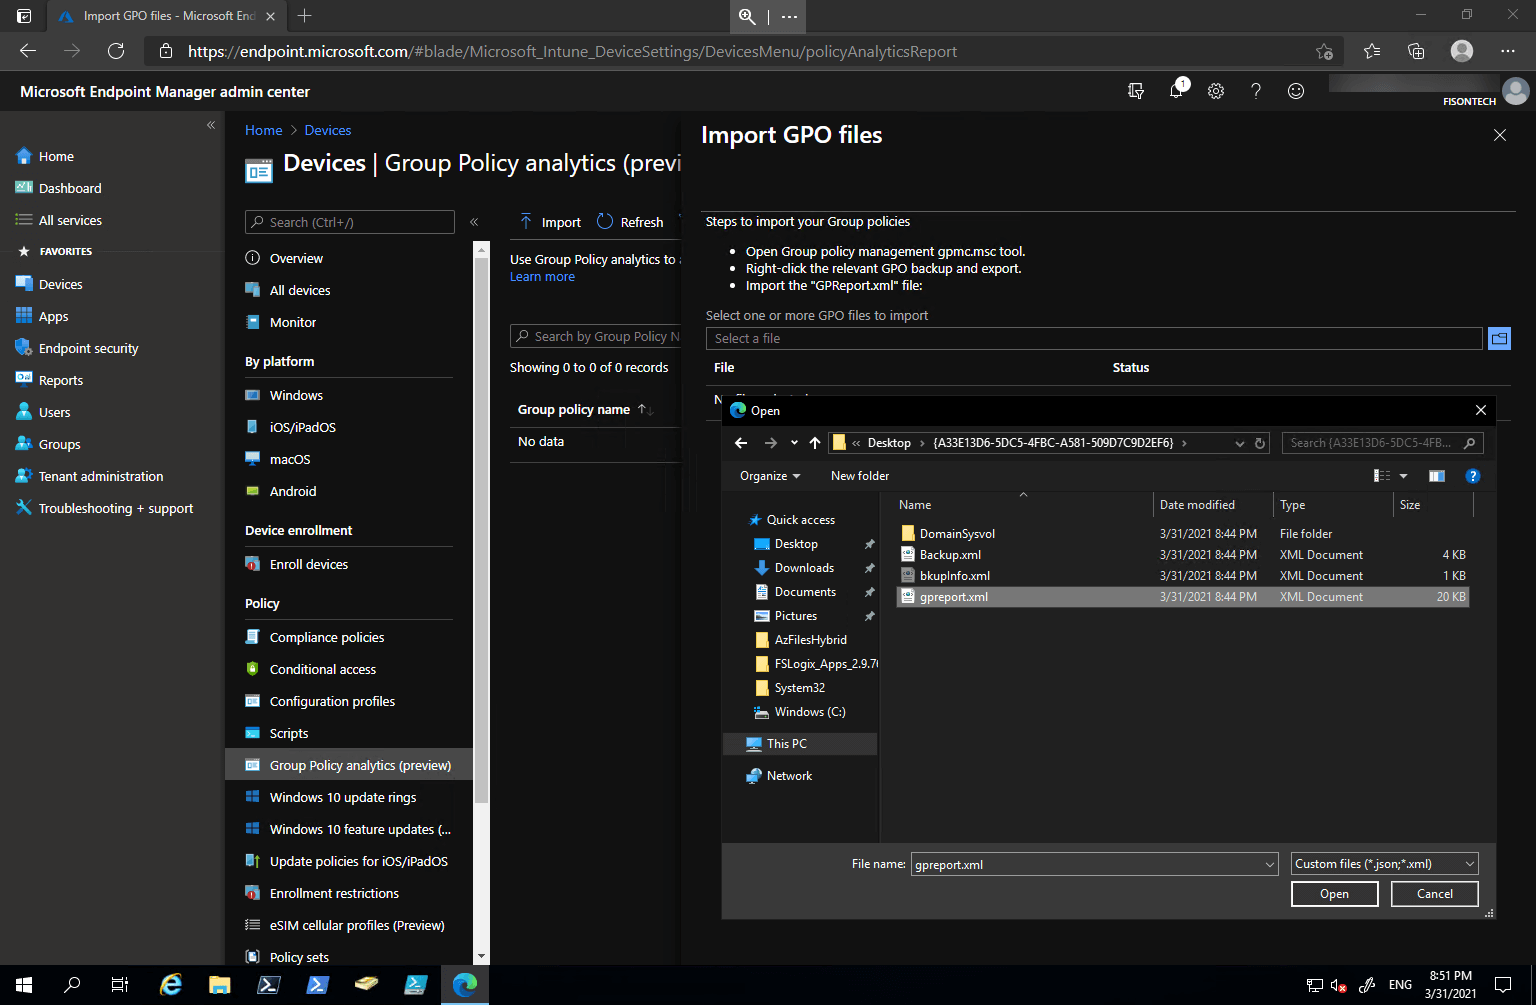
Task: Open the browser profile avatar
Action: (1462, 51)
